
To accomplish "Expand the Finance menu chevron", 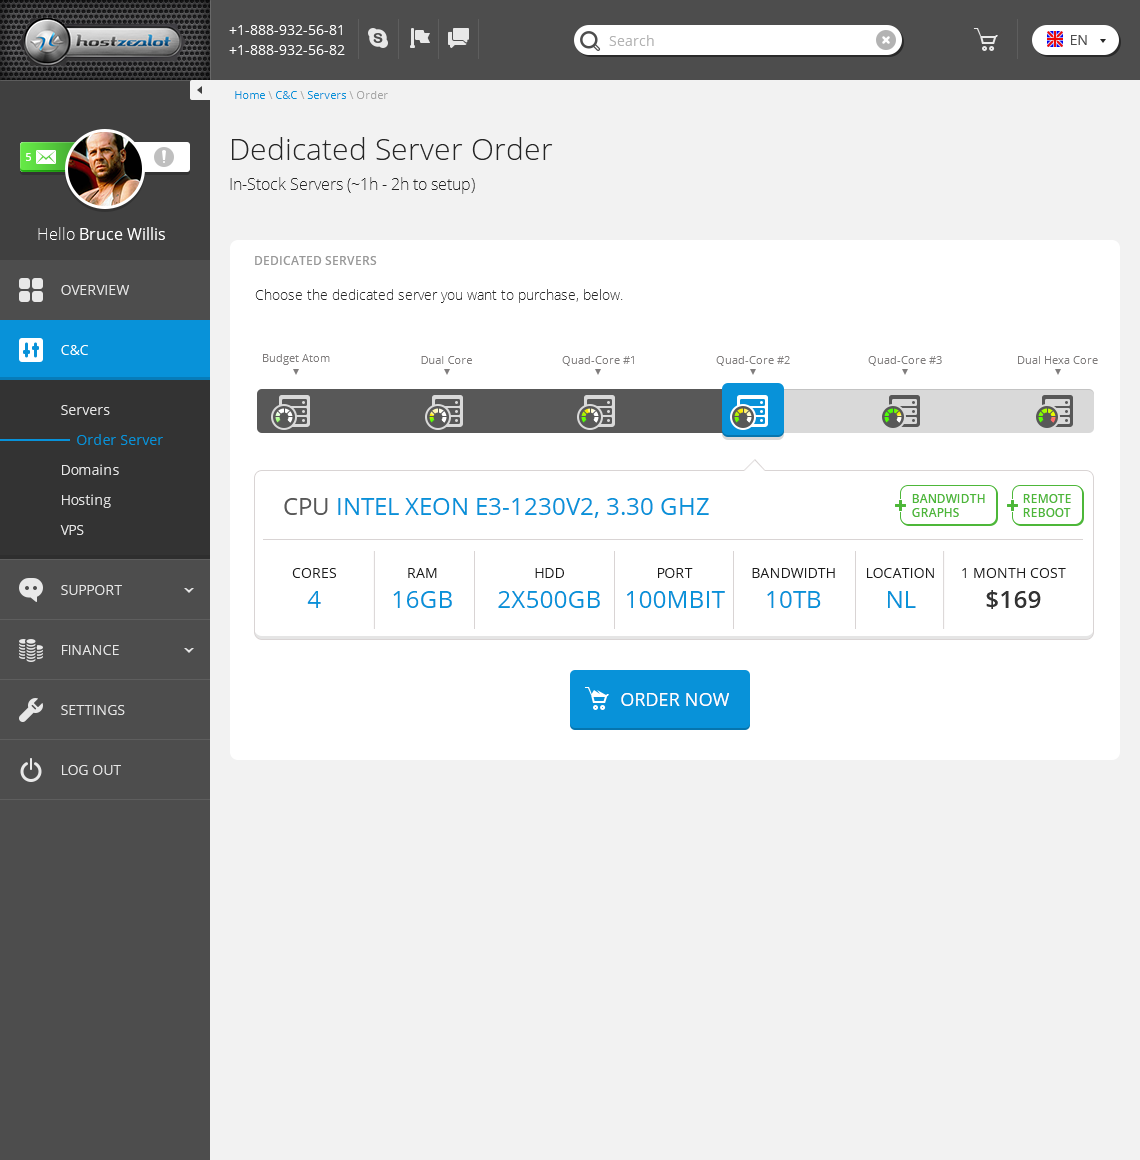I will [189, 650].
